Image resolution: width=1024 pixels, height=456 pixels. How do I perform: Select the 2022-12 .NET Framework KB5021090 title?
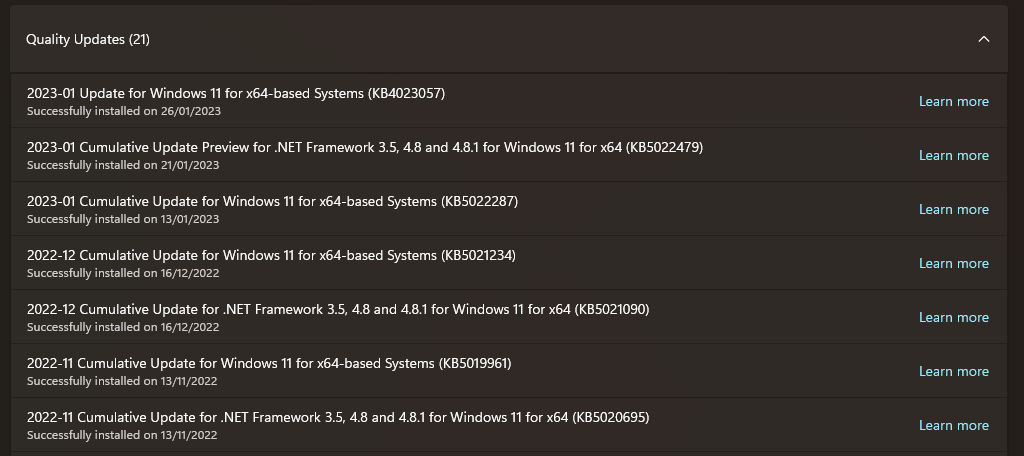[338, 309]
